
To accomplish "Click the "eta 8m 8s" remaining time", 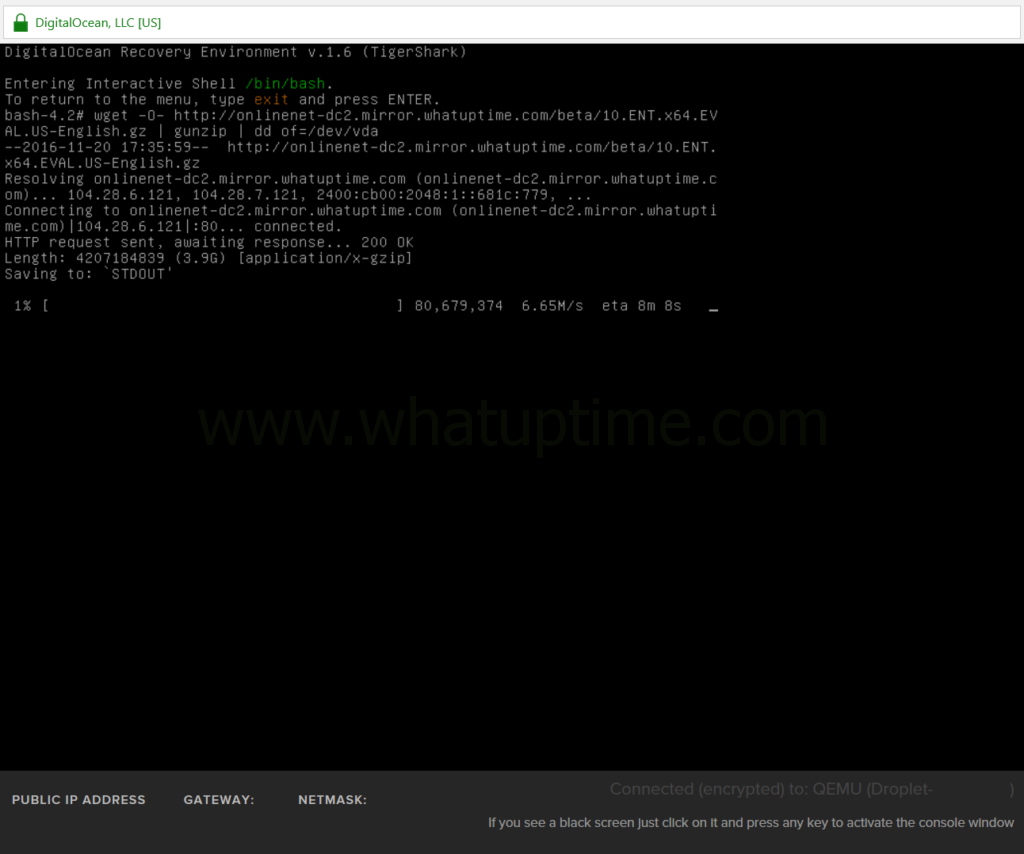I will 641,306.
